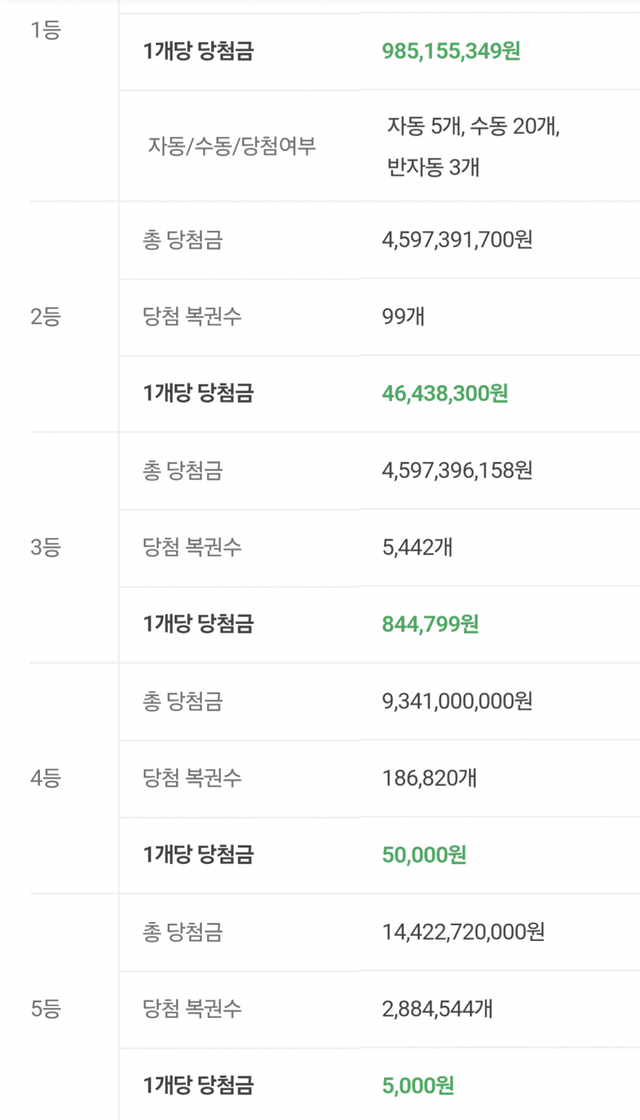Click the 1등 rank label

(45, 31)
